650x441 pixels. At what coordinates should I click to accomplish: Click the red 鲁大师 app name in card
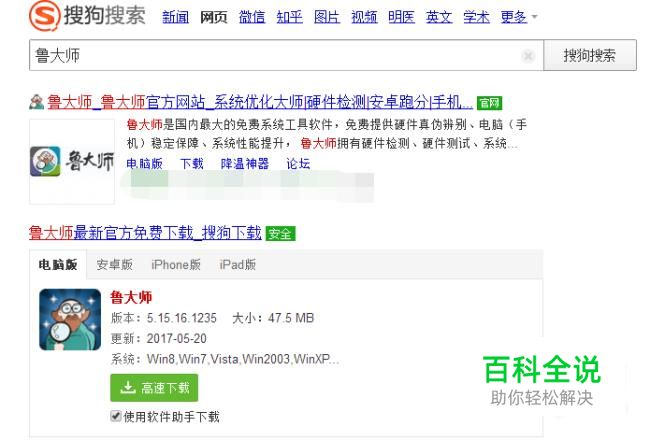pos(131,297)
